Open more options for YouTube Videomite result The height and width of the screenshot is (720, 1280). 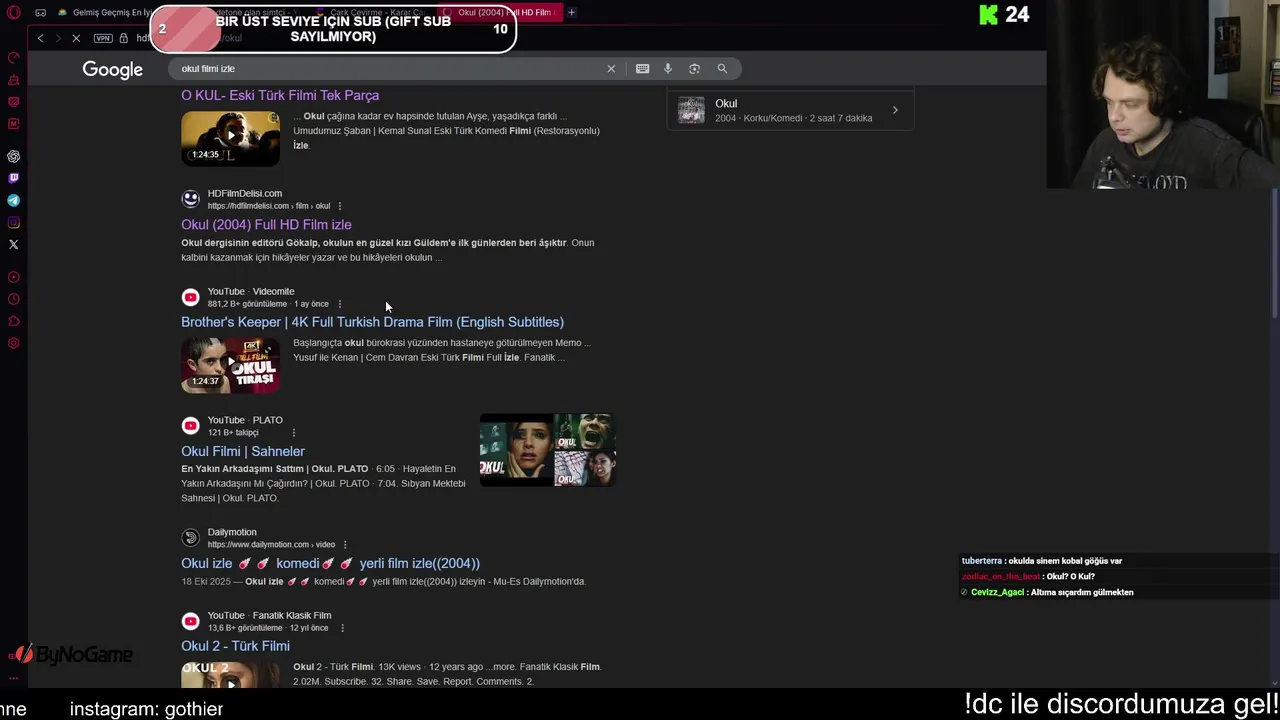click(340, 304)
